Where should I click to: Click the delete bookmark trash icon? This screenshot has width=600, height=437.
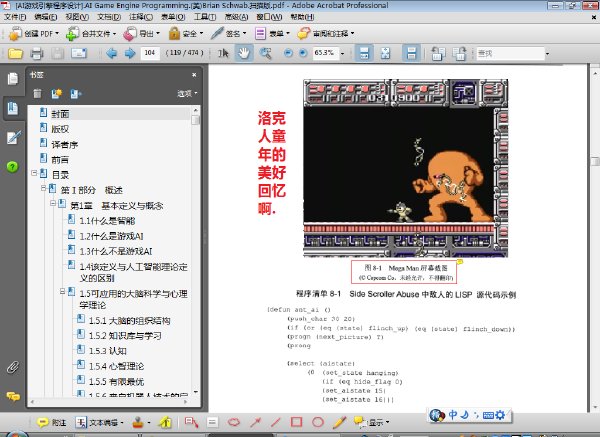coord(37,93)
